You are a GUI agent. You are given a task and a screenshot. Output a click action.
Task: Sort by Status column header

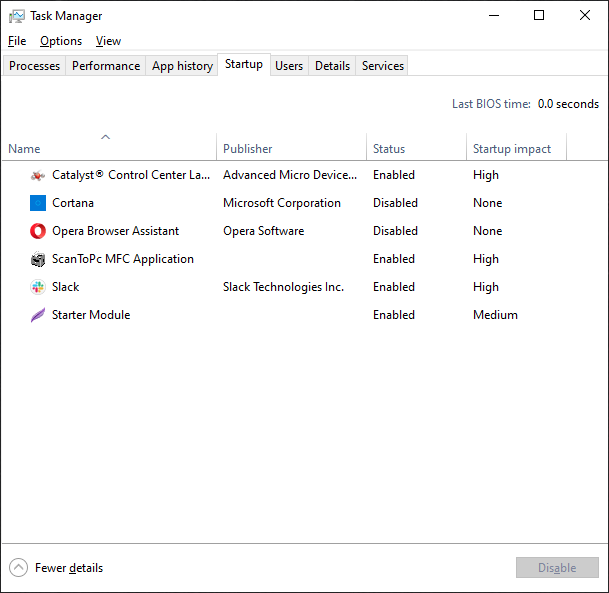[x=389, y=149]
